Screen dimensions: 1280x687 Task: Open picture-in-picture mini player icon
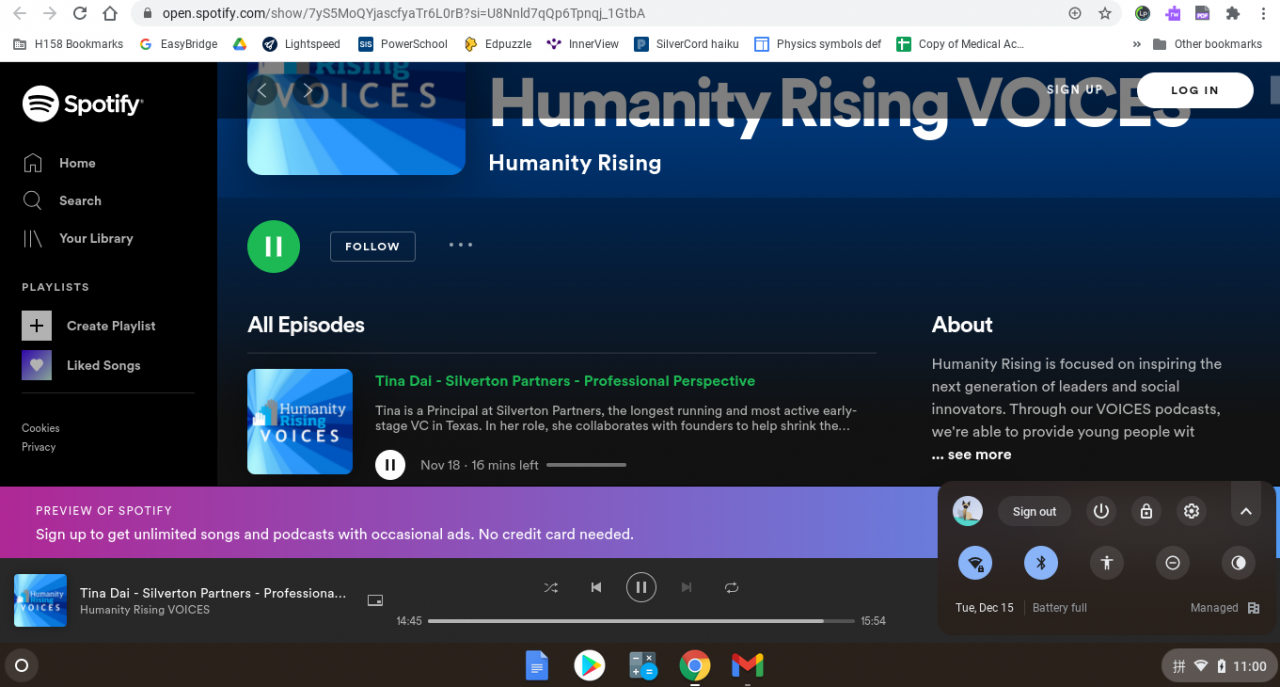coord(375,600)
